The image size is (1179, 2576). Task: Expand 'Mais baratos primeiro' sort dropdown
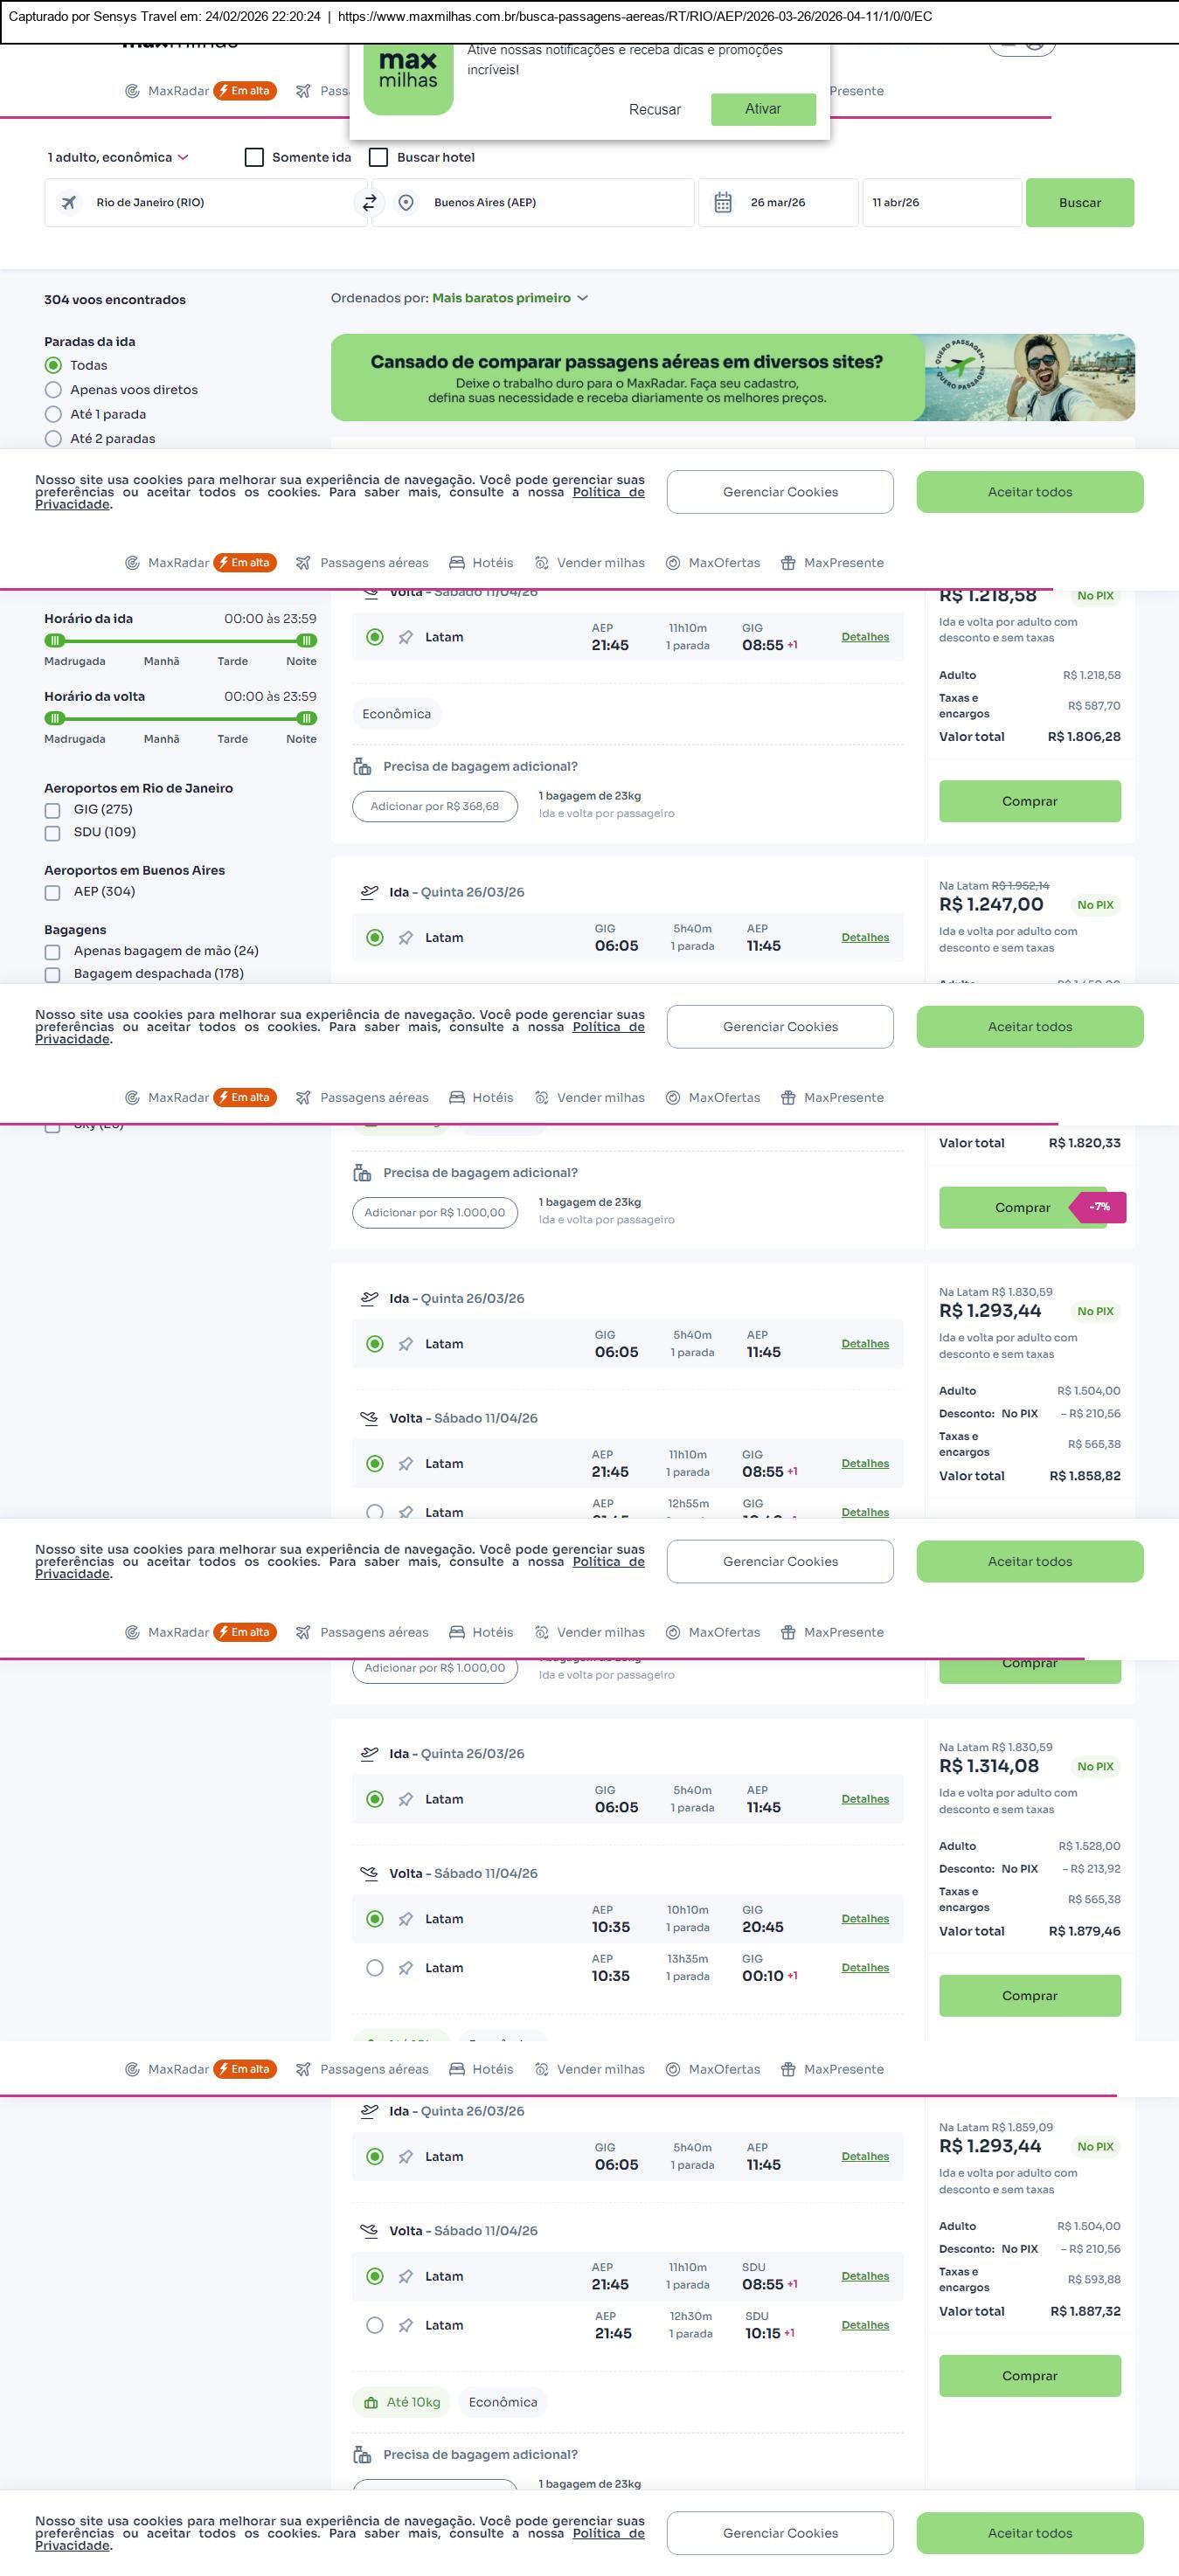[x=509, y=298]
